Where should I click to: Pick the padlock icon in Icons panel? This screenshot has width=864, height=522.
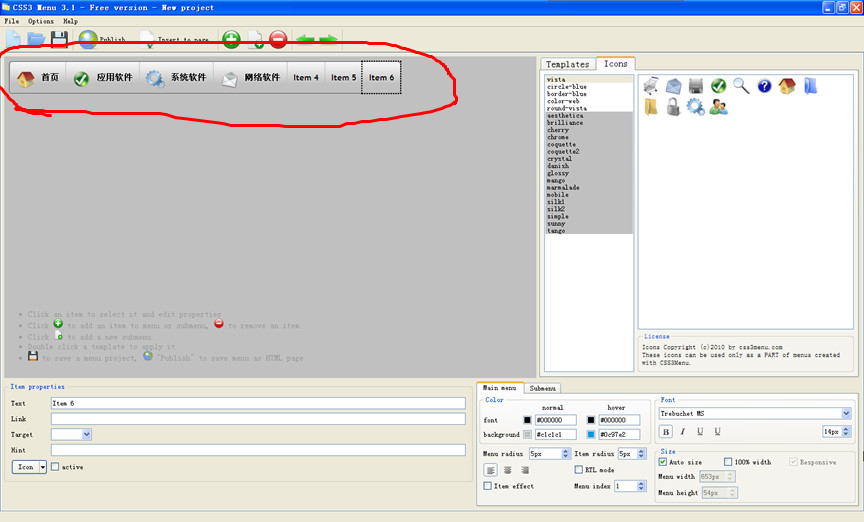click(x=673, y=106)
